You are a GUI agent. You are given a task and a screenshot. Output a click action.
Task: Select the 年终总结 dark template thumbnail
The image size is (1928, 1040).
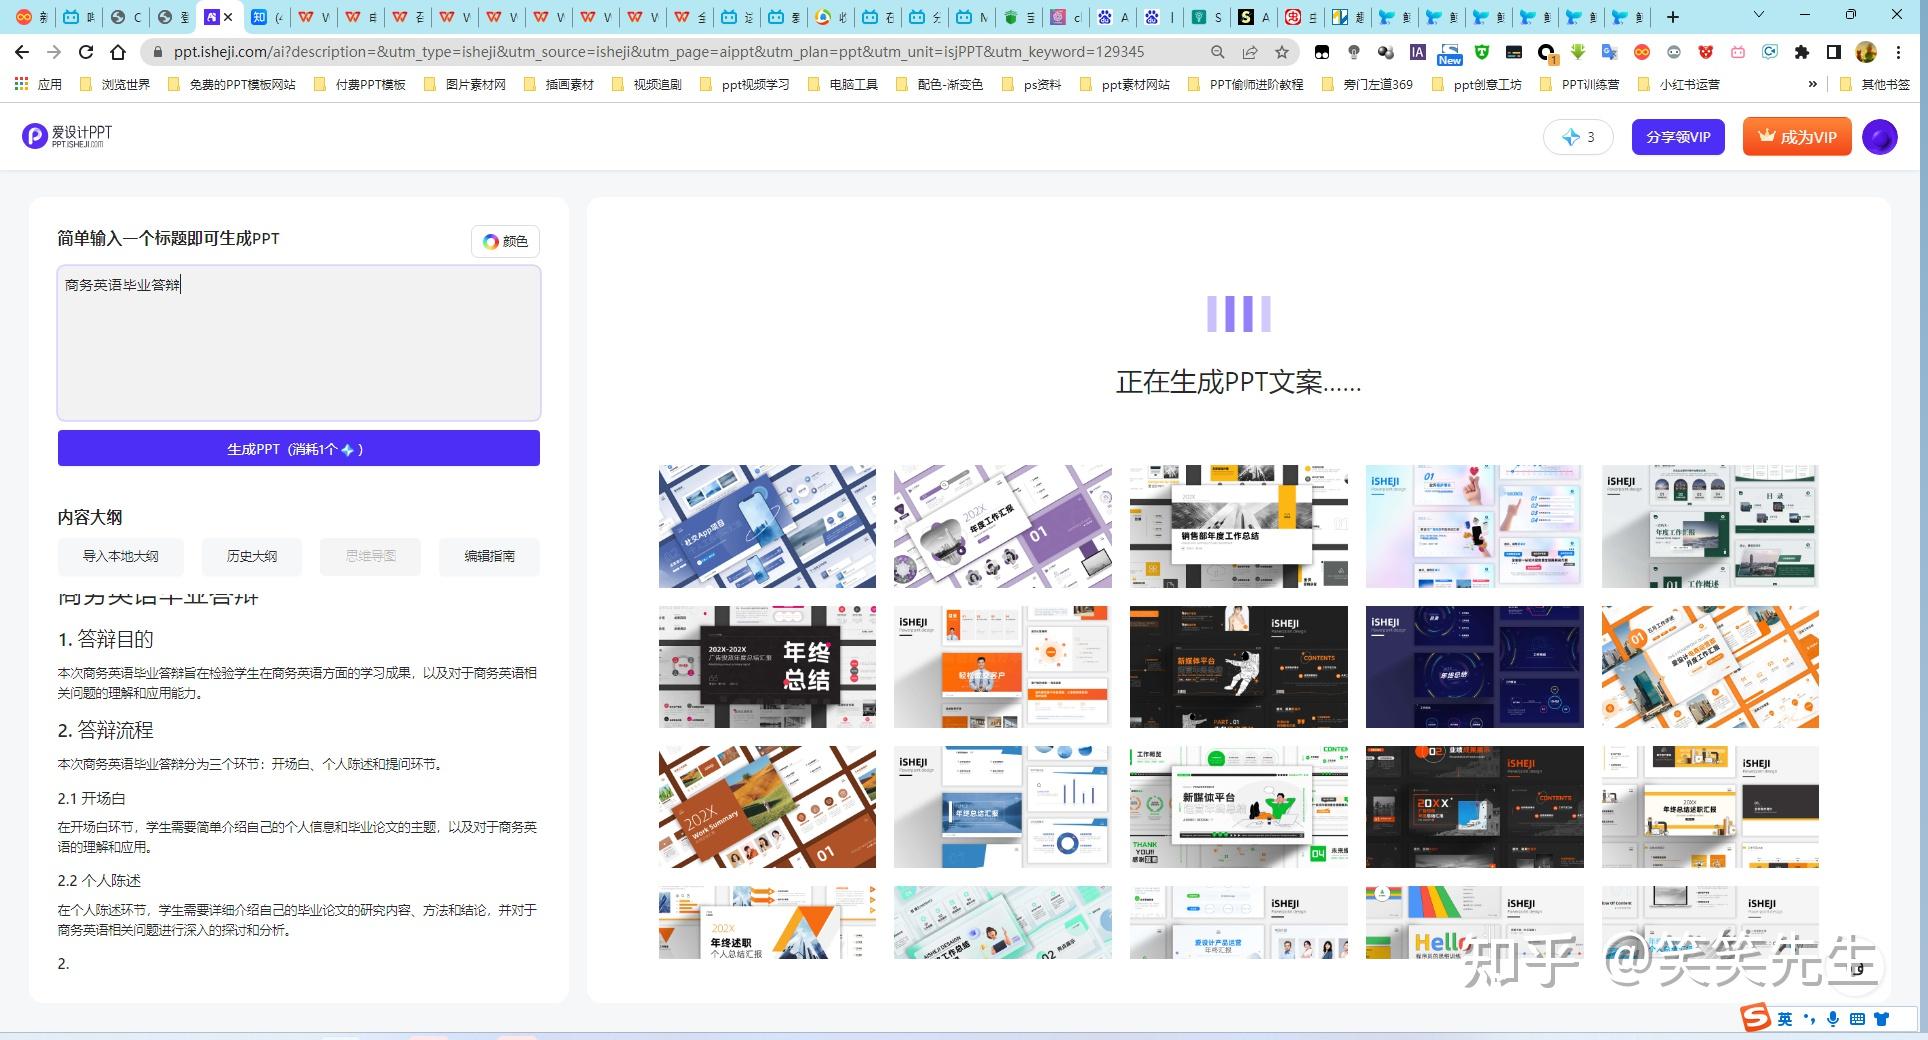pos(767,666)
